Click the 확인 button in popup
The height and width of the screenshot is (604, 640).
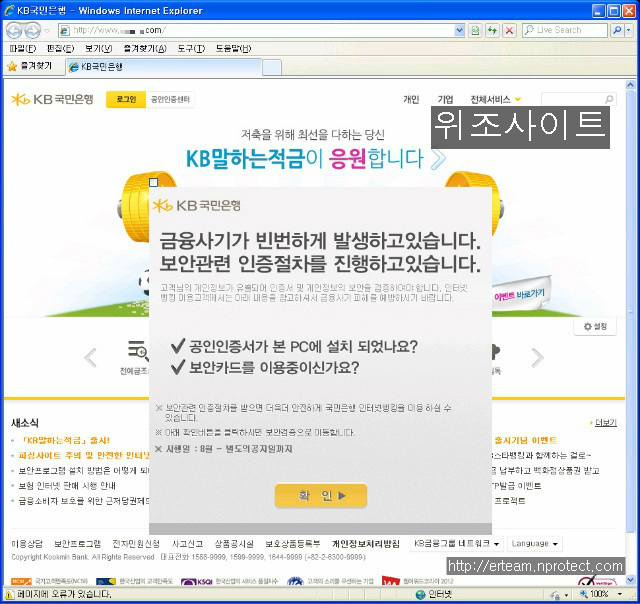pyautogui.click(x=321, y=495)
